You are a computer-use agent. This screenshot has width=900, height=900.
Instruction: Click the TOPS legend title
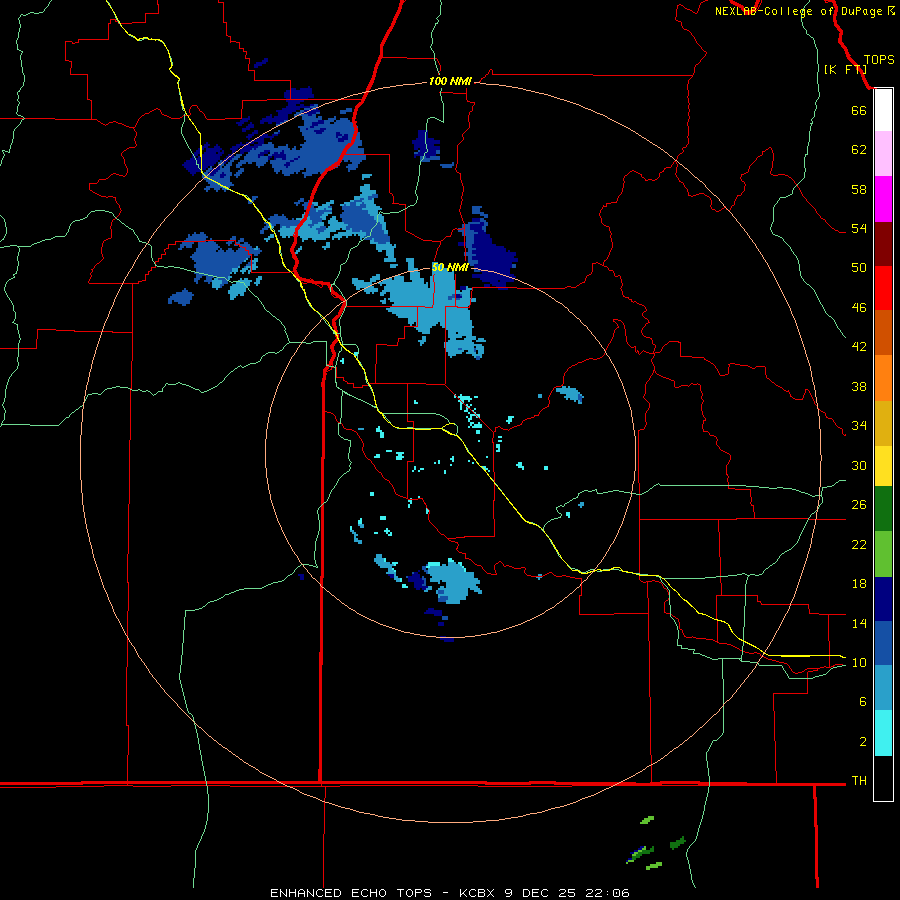tap(879, 60)
